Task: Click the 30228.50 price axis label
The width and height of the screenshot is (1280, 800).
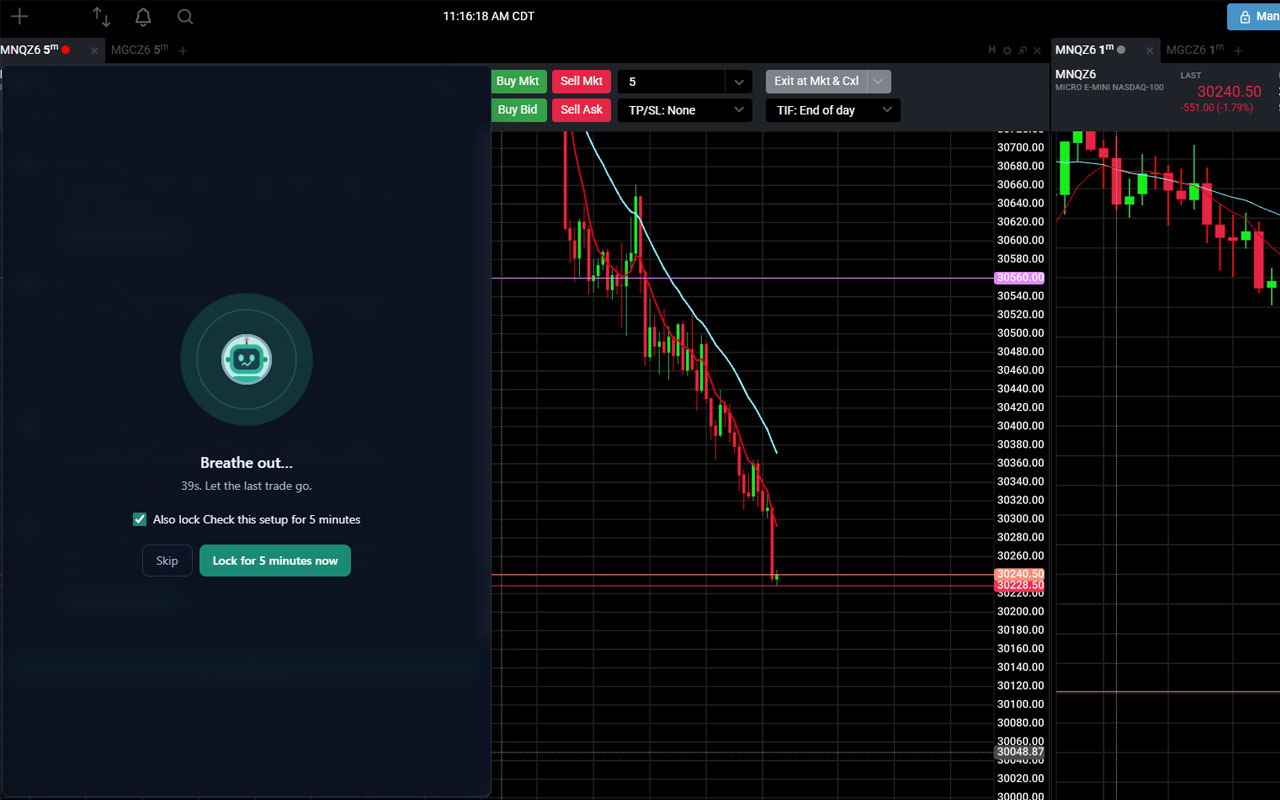Action: (x=1019, y=585)
